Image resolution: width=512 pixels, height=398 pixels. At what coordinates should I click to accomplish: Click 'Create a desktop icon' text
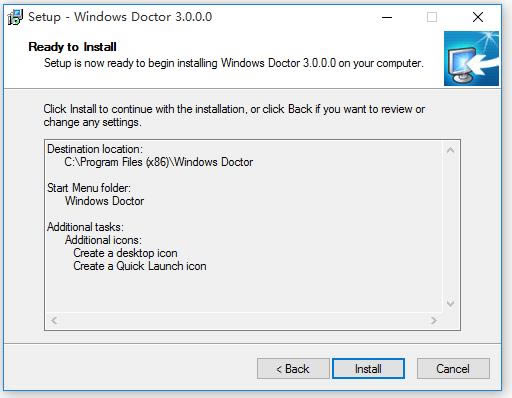coord(125,253)
